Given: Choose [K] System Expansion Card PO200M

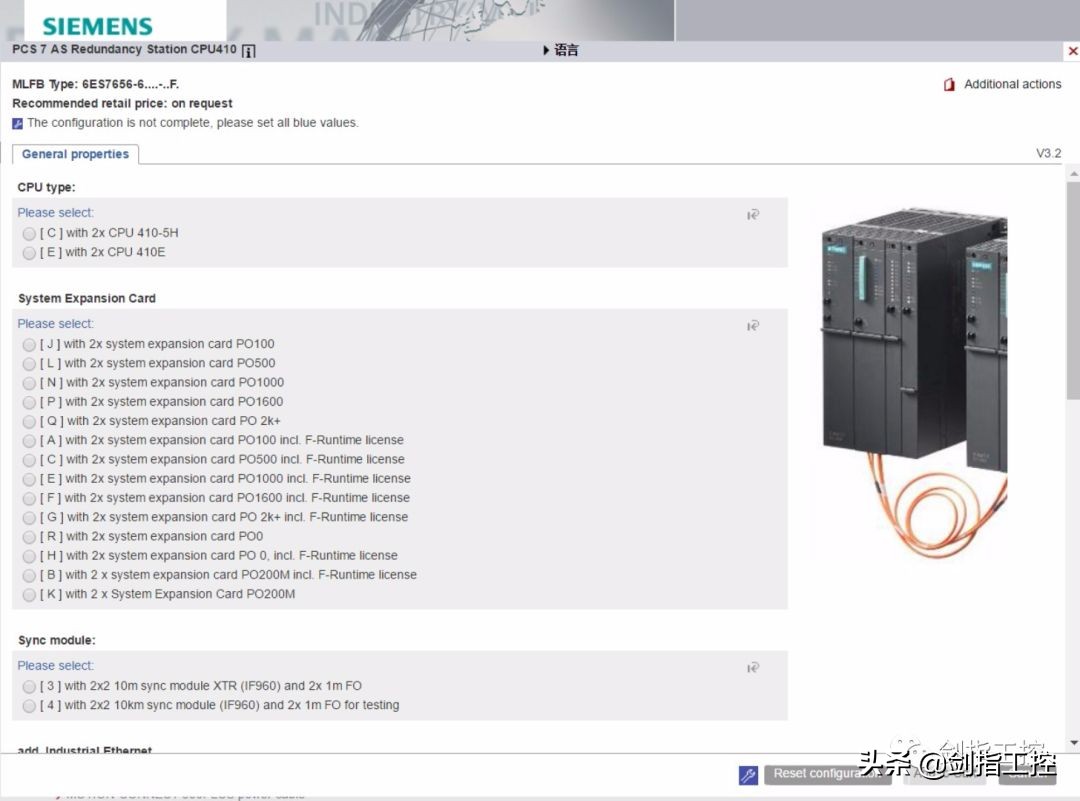Looking at the screenshot, I should [x=29, y=595].
